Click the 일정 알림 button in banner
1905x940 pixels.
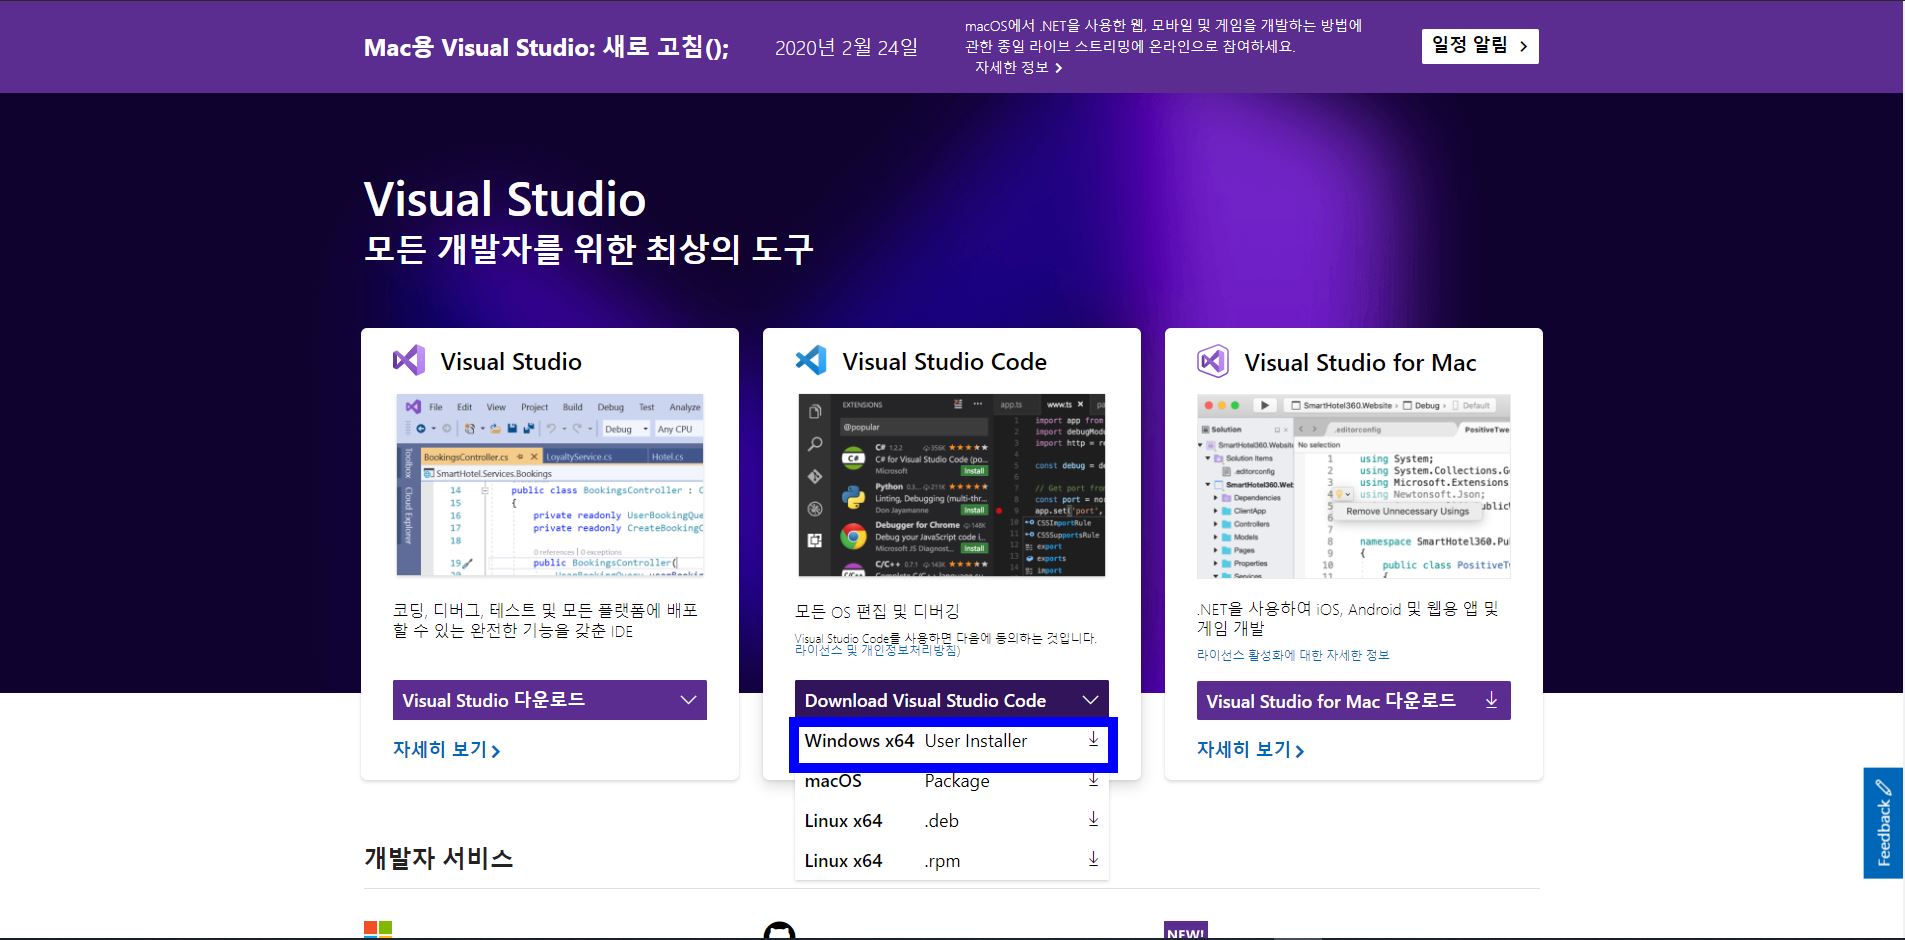(1480, 46)
